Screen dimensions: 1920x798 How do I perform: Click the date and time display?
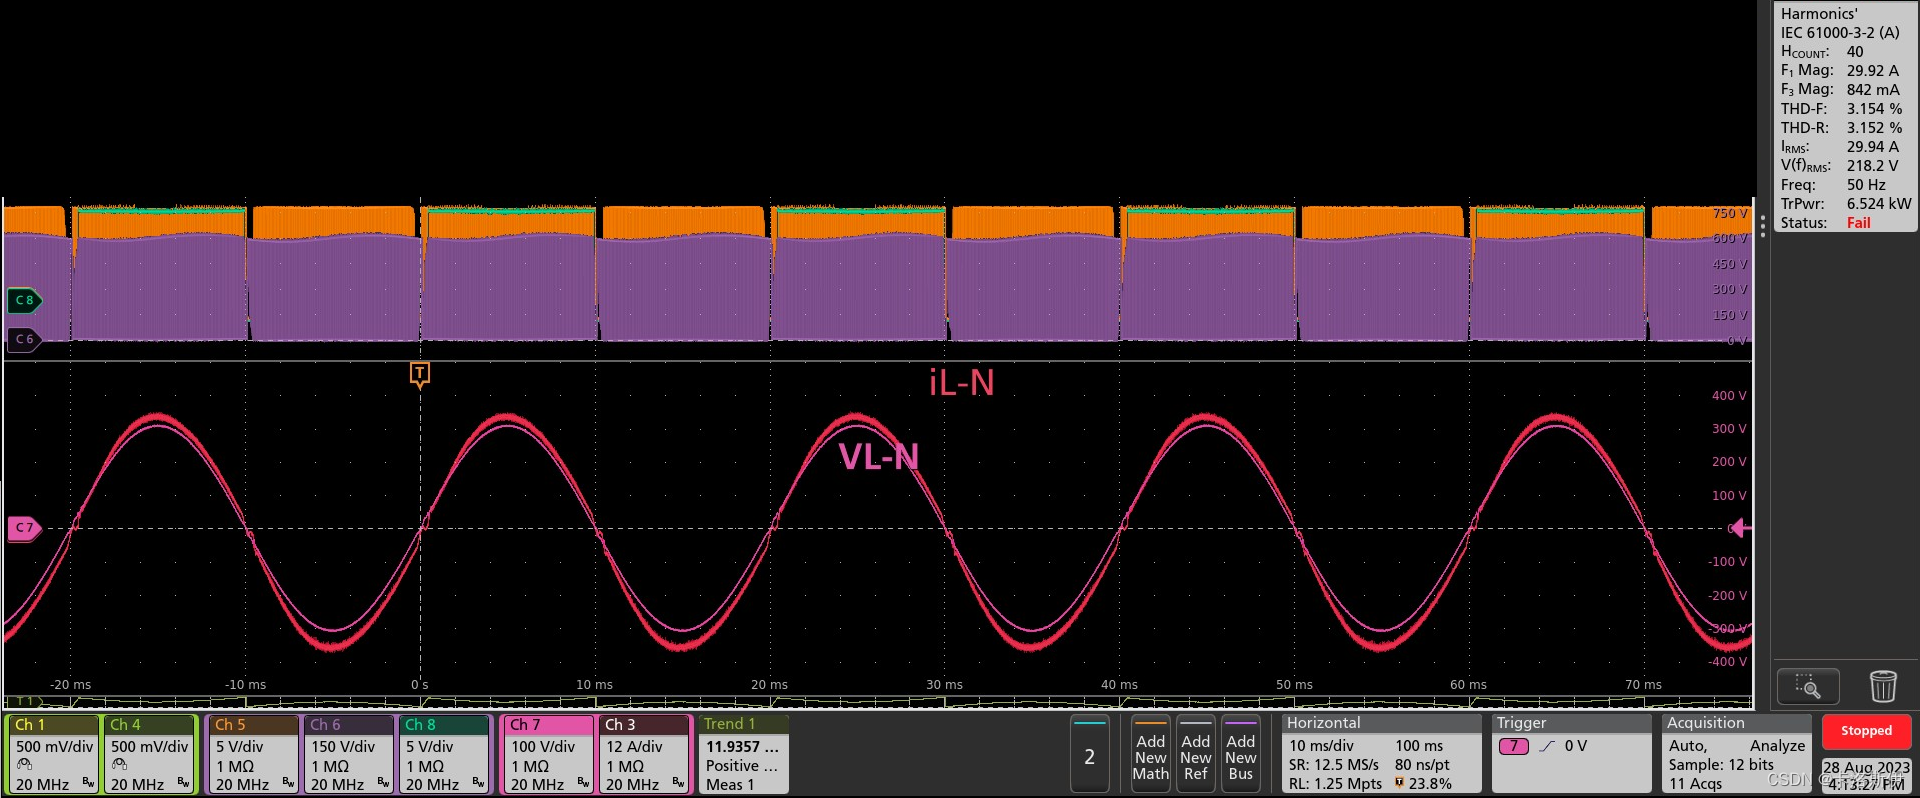[x=1866, y=776]
